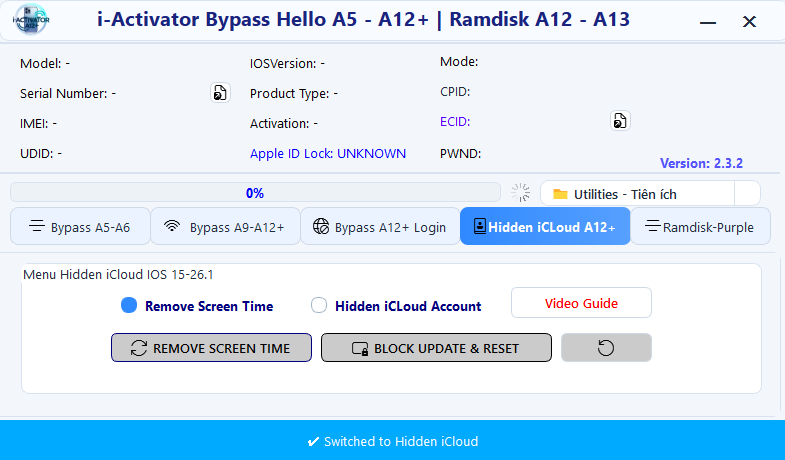The image size is (785, 460).
Task: Click the Menu Hidden iCloud IOS 15-26.1 label
Action: pos(118,275)
